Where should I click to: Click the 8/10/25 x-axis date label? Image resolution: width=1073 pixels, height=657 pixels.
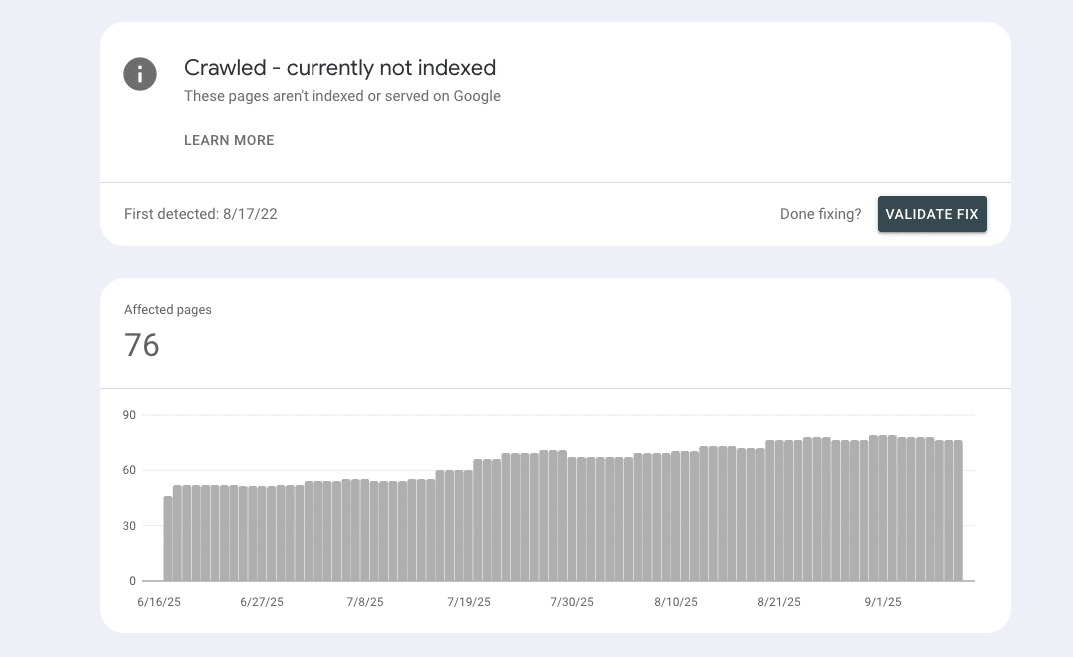[676, 602]
